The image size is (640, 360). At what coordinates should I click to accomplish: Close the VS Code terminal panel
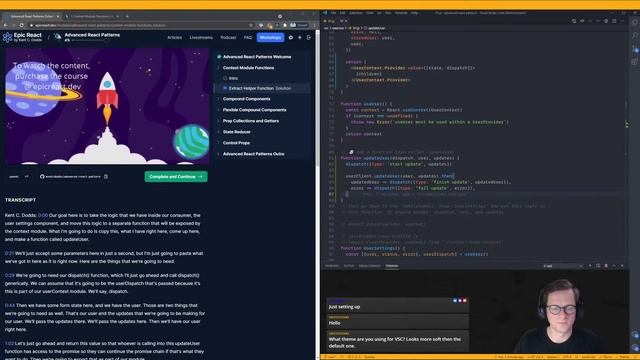pos(622,266)
